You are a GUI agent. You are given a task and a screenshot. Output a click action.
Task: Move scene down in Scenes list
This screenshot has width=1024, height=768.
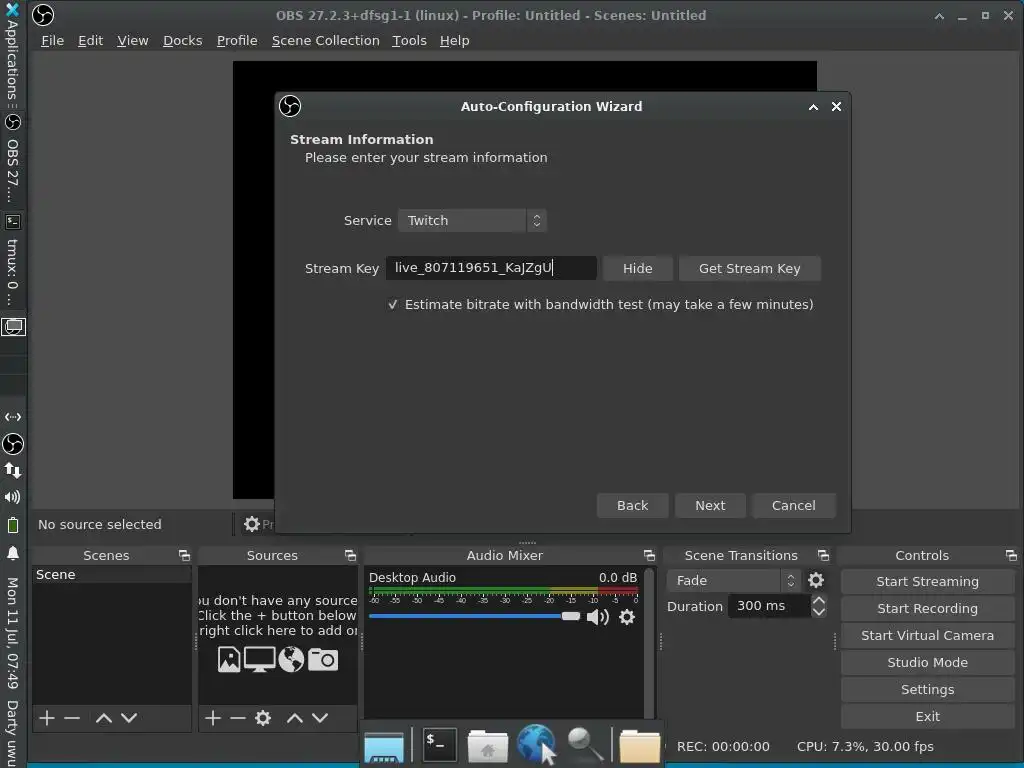click(129, 718)
